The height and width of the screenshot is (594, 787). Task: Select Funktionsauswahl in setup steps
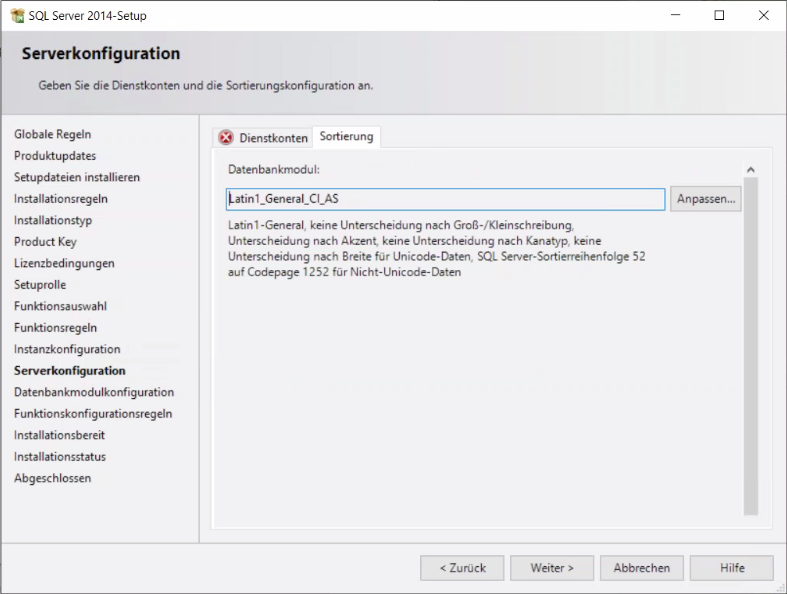pos(60,306)
